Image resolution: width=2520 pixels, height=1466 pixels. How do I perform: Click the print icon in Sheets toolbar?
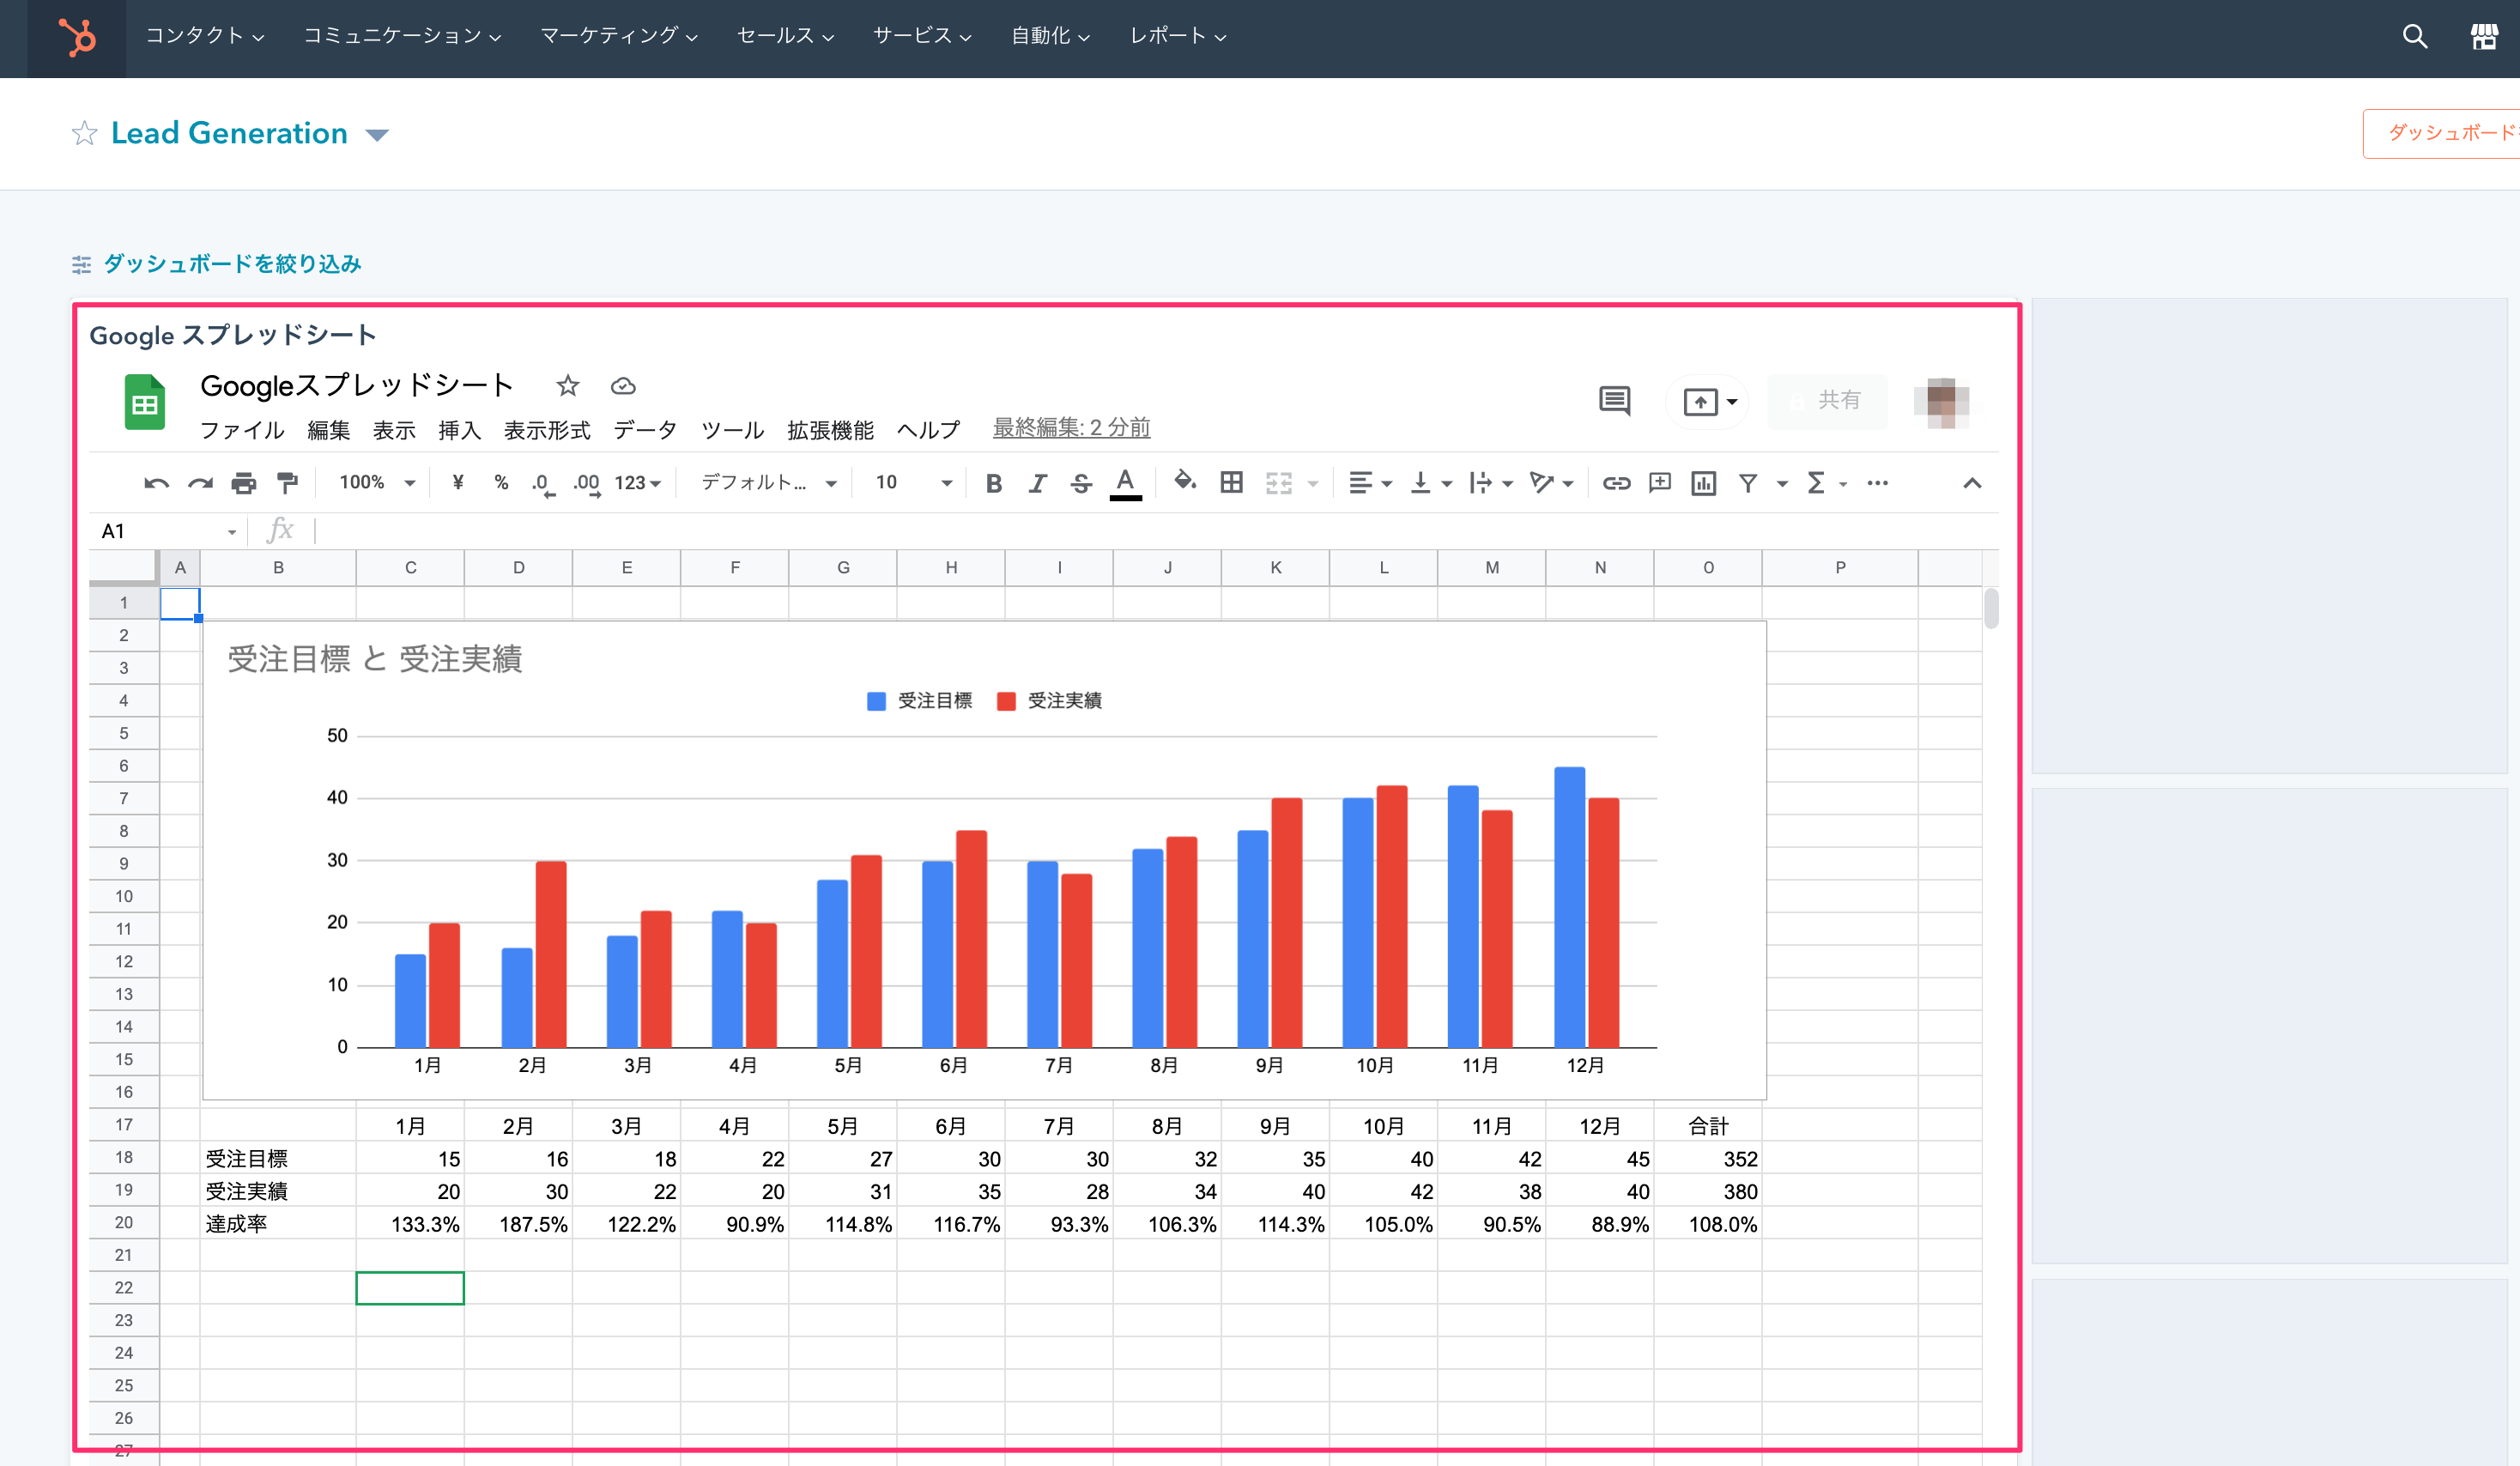pos(244,483)
